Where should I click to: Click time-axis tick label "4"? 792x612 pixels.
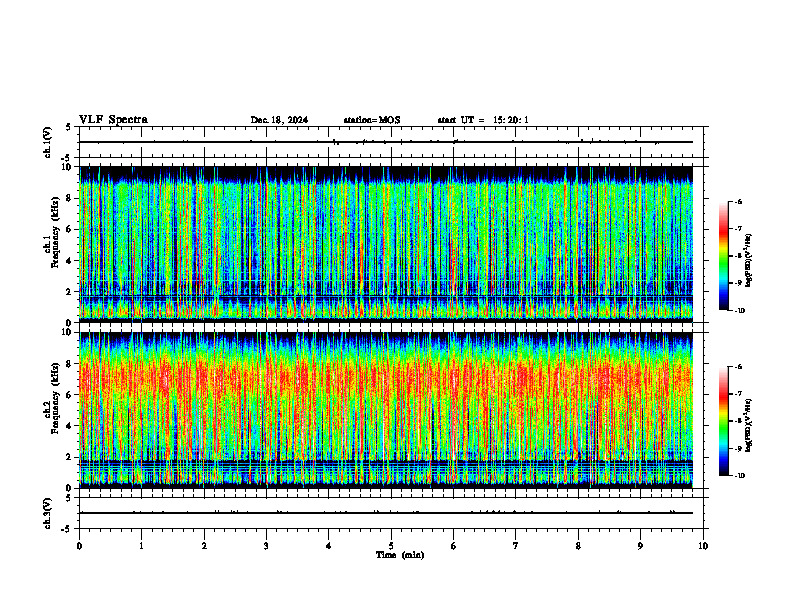click(x=329, y=546)
